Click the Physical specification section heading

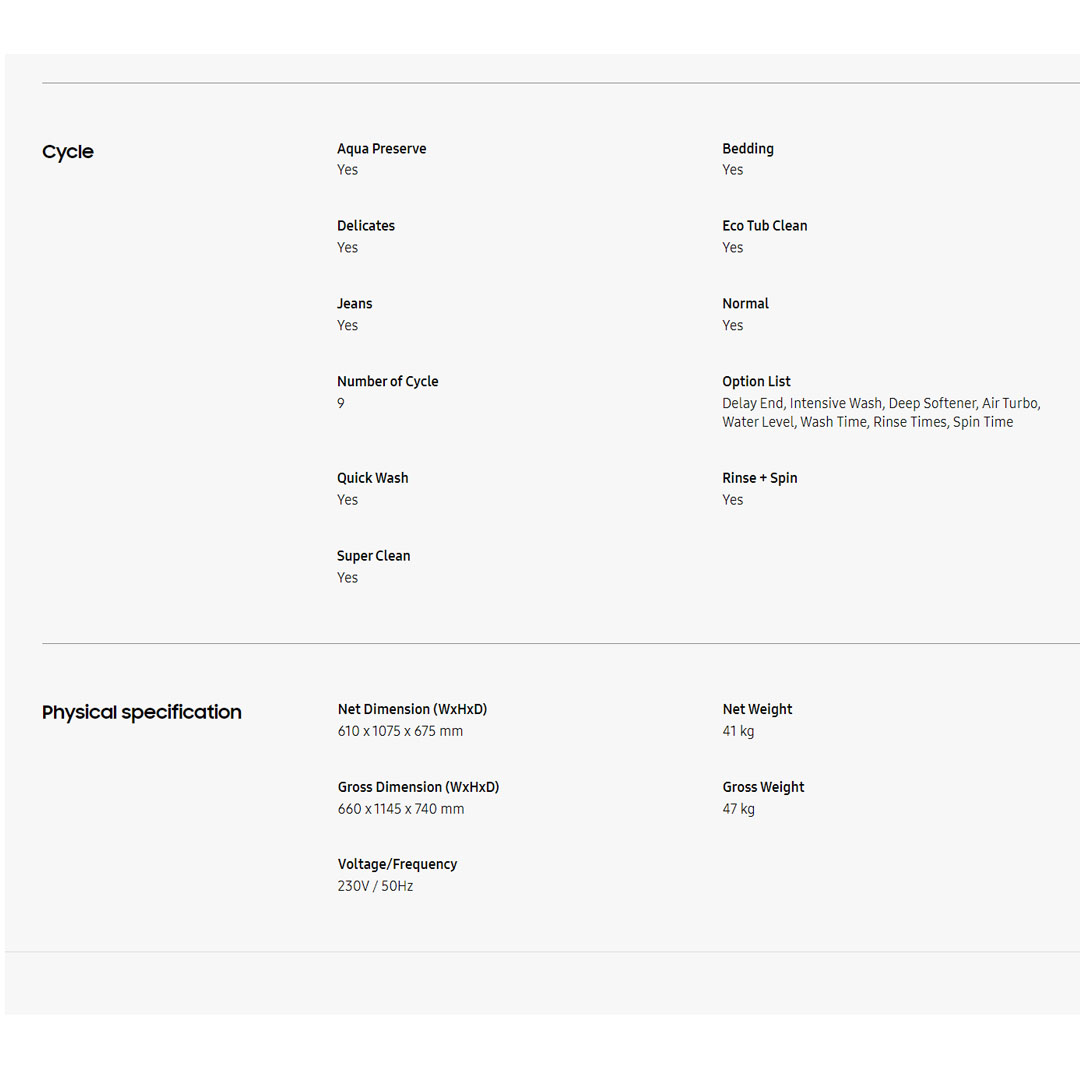(142, 712)
